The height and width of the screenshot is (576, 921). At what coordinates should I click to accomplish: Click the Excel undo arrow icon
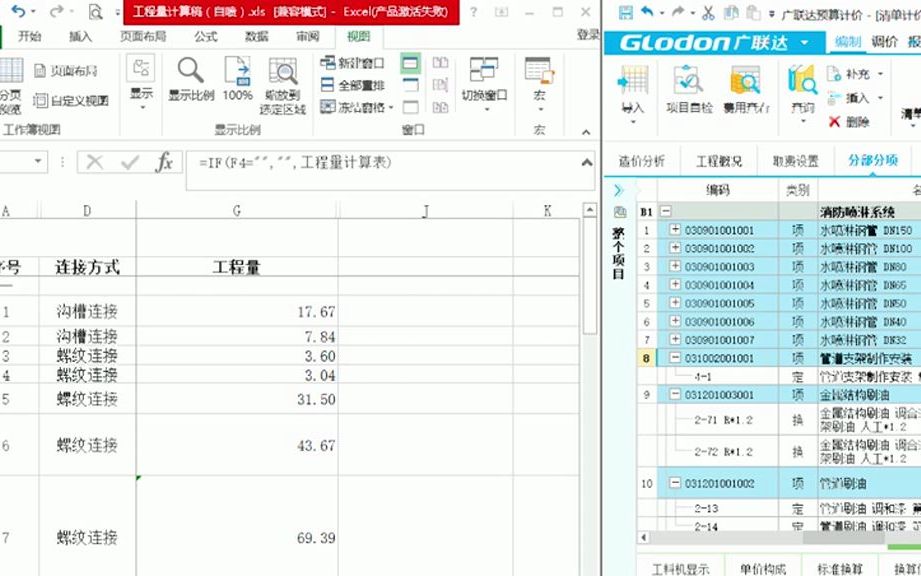[18, 11]
